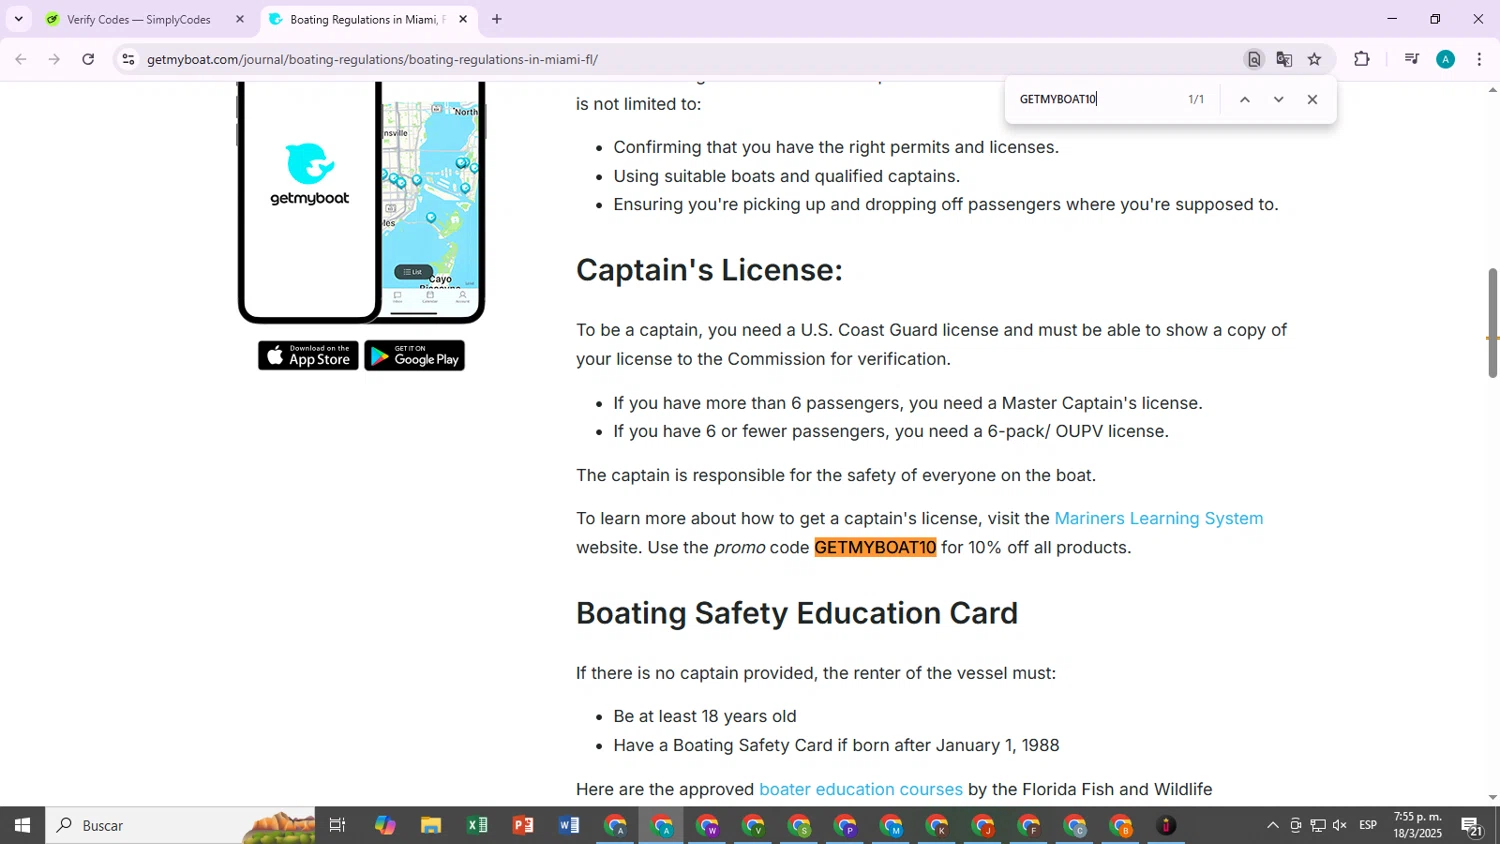Click the page vertical scrollbar thumb
Viewport: 1500px width, 844px height.
pyautogui.click(x=1492, y=323)
